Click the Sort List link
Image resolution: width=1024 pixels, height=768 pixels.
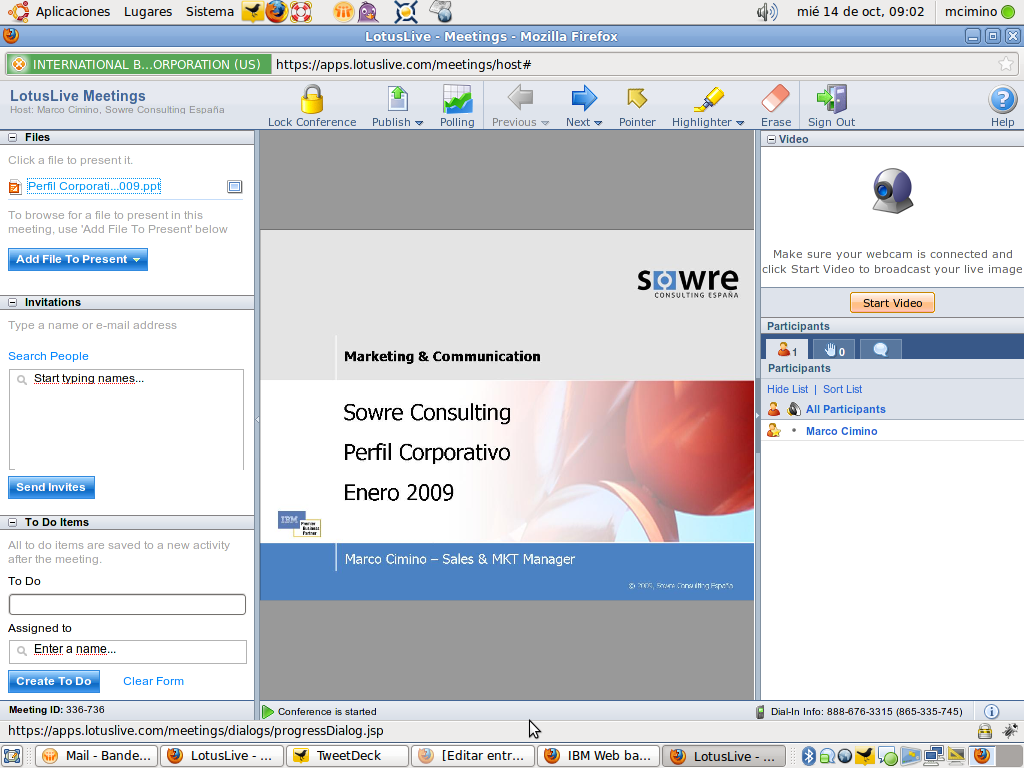click(x=842, y=389)
